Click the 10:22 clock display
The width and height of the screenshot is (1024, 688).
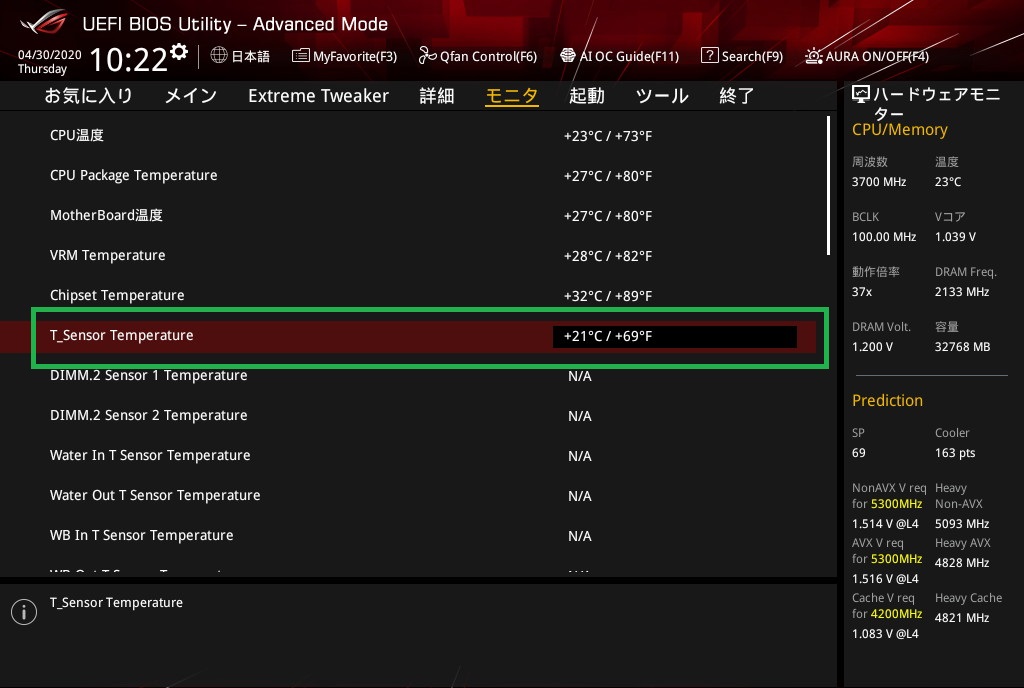pyautogui.click(x=129, y=60)
